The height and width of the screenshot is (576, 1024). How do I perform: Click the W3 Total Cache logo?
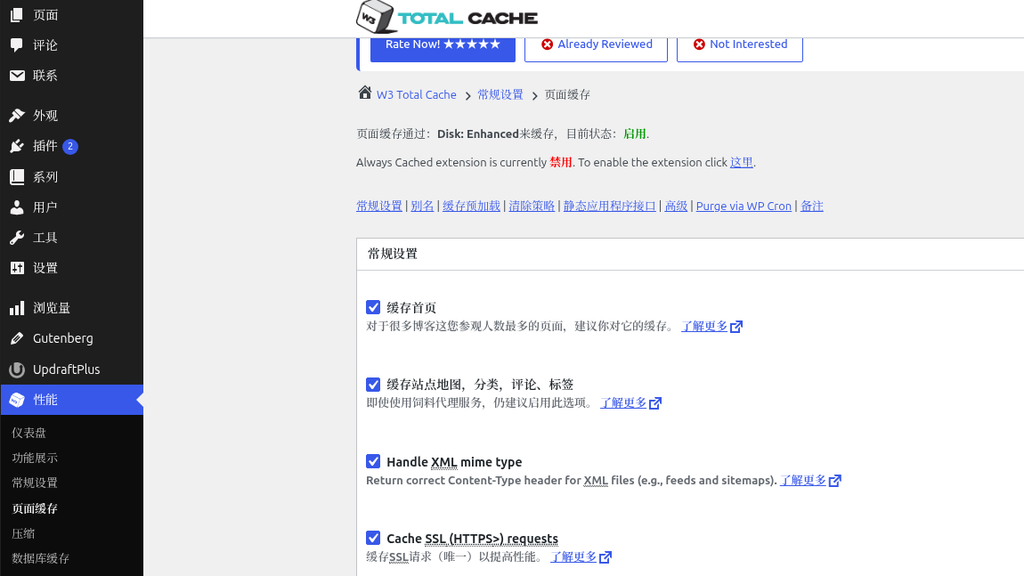[447, 17]
